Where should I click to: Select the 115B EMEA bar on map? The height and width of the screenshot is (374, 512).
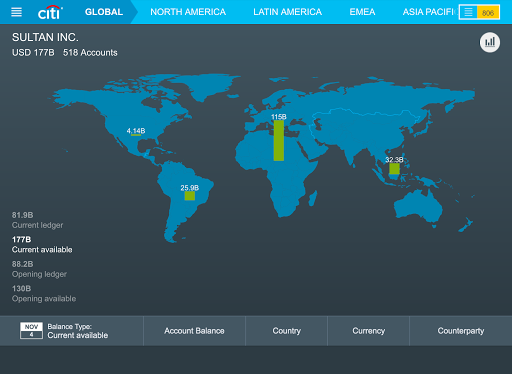click(x=279, y=140)
